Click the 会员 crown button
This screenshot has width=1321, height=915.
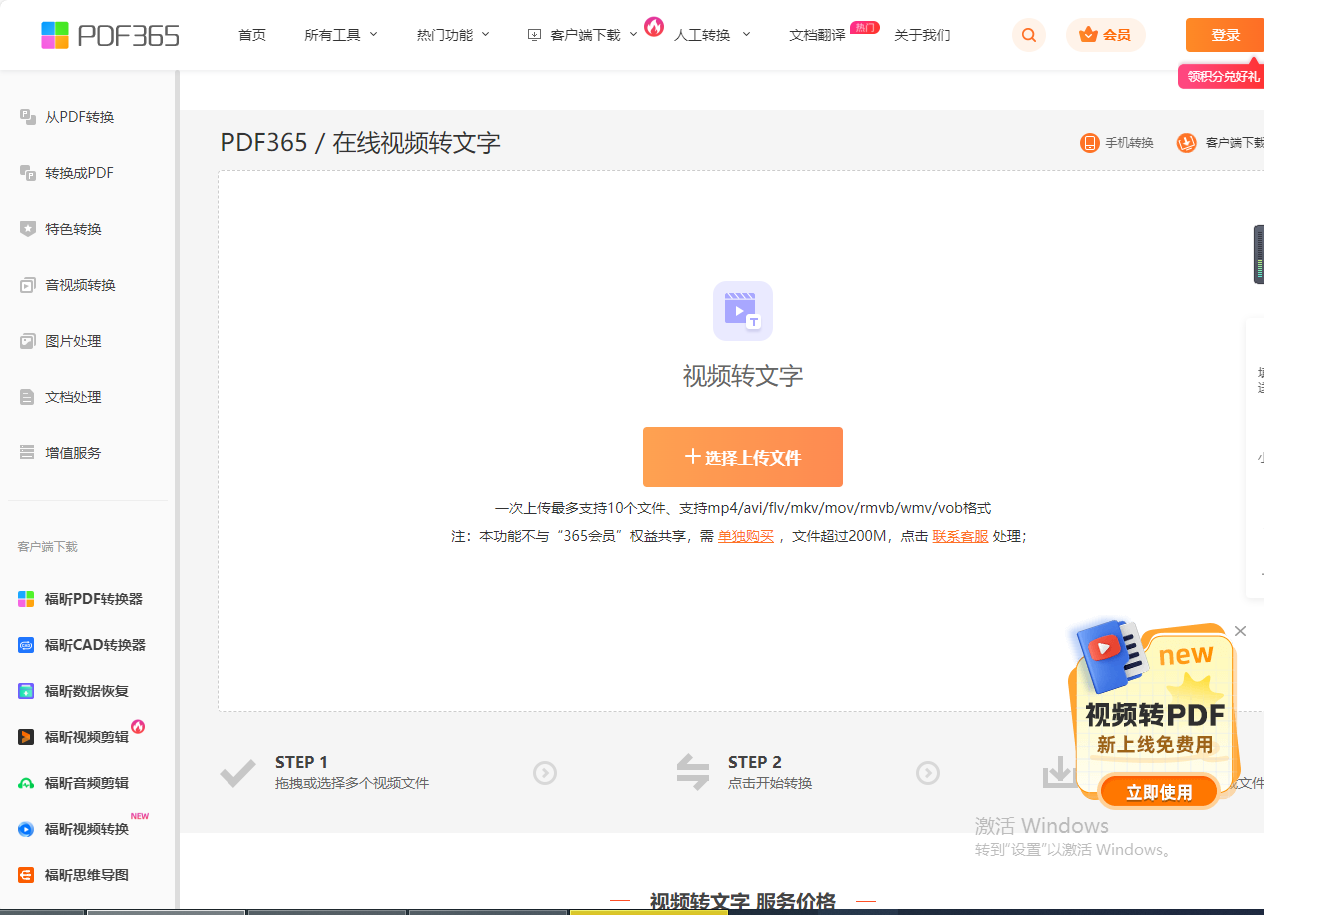[x=1105, y=35]
